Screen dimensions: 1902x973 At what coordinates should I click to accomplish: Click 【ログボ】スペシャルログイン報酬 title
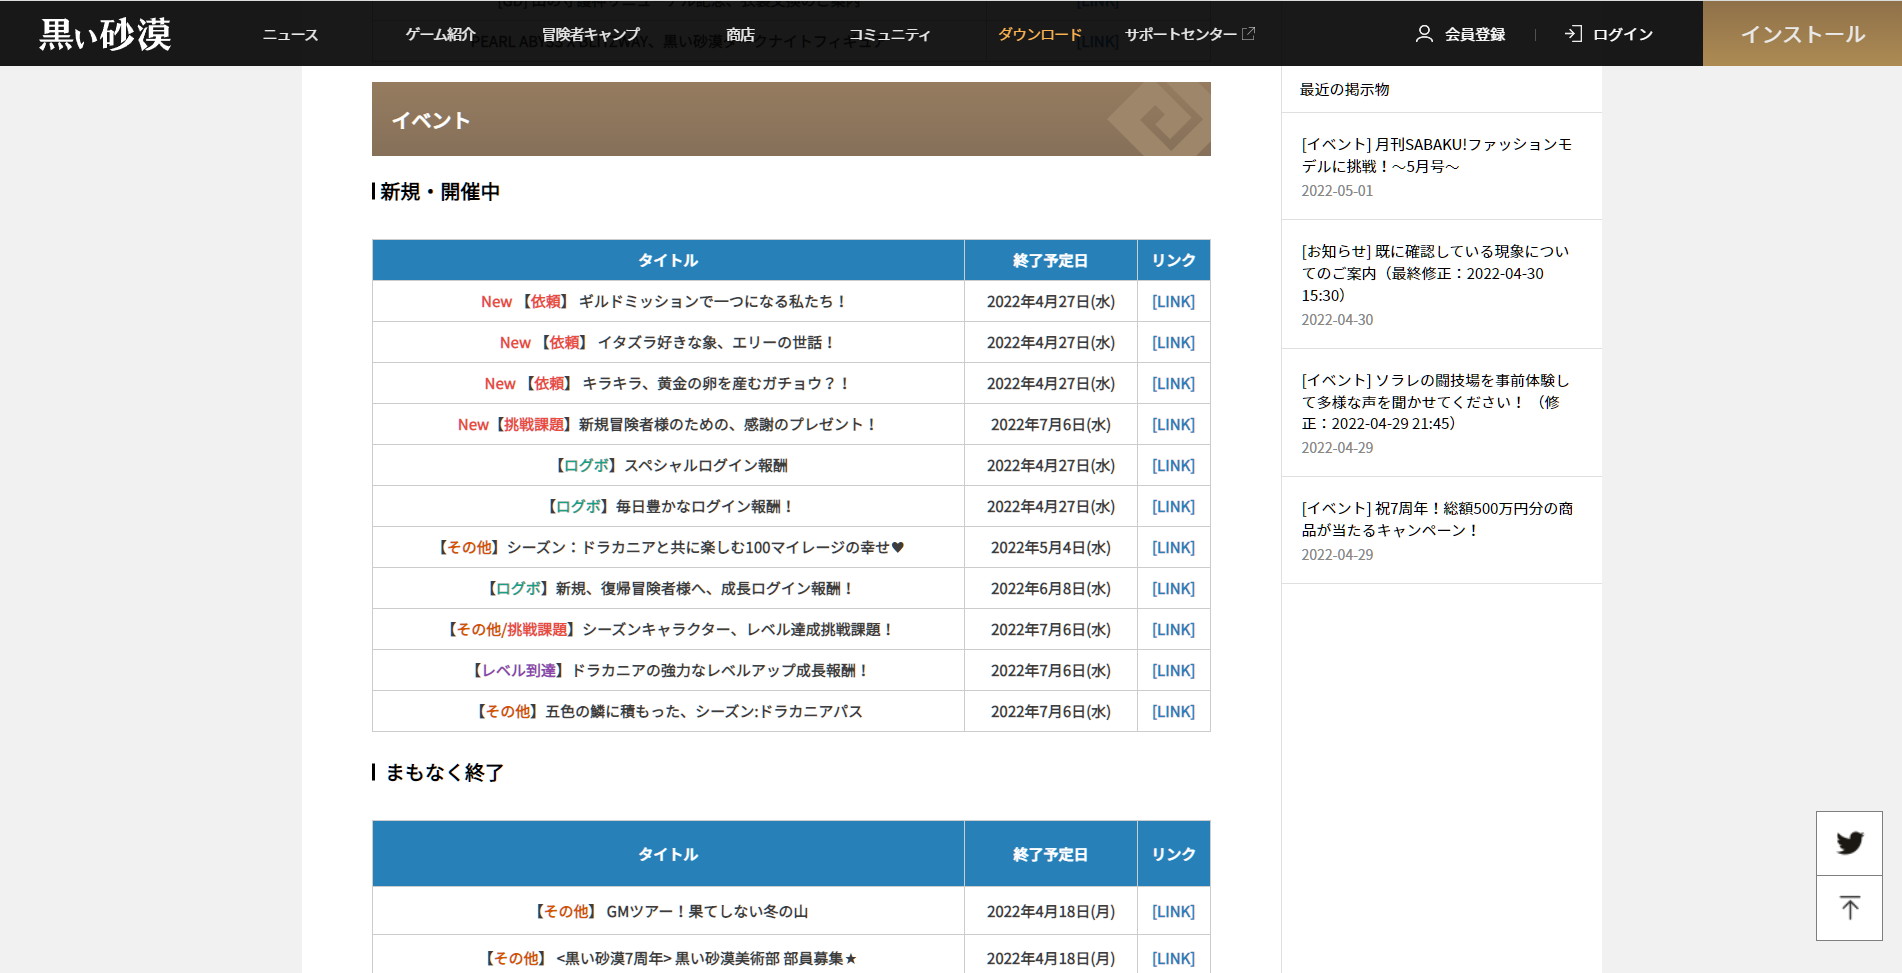(668, 465)
